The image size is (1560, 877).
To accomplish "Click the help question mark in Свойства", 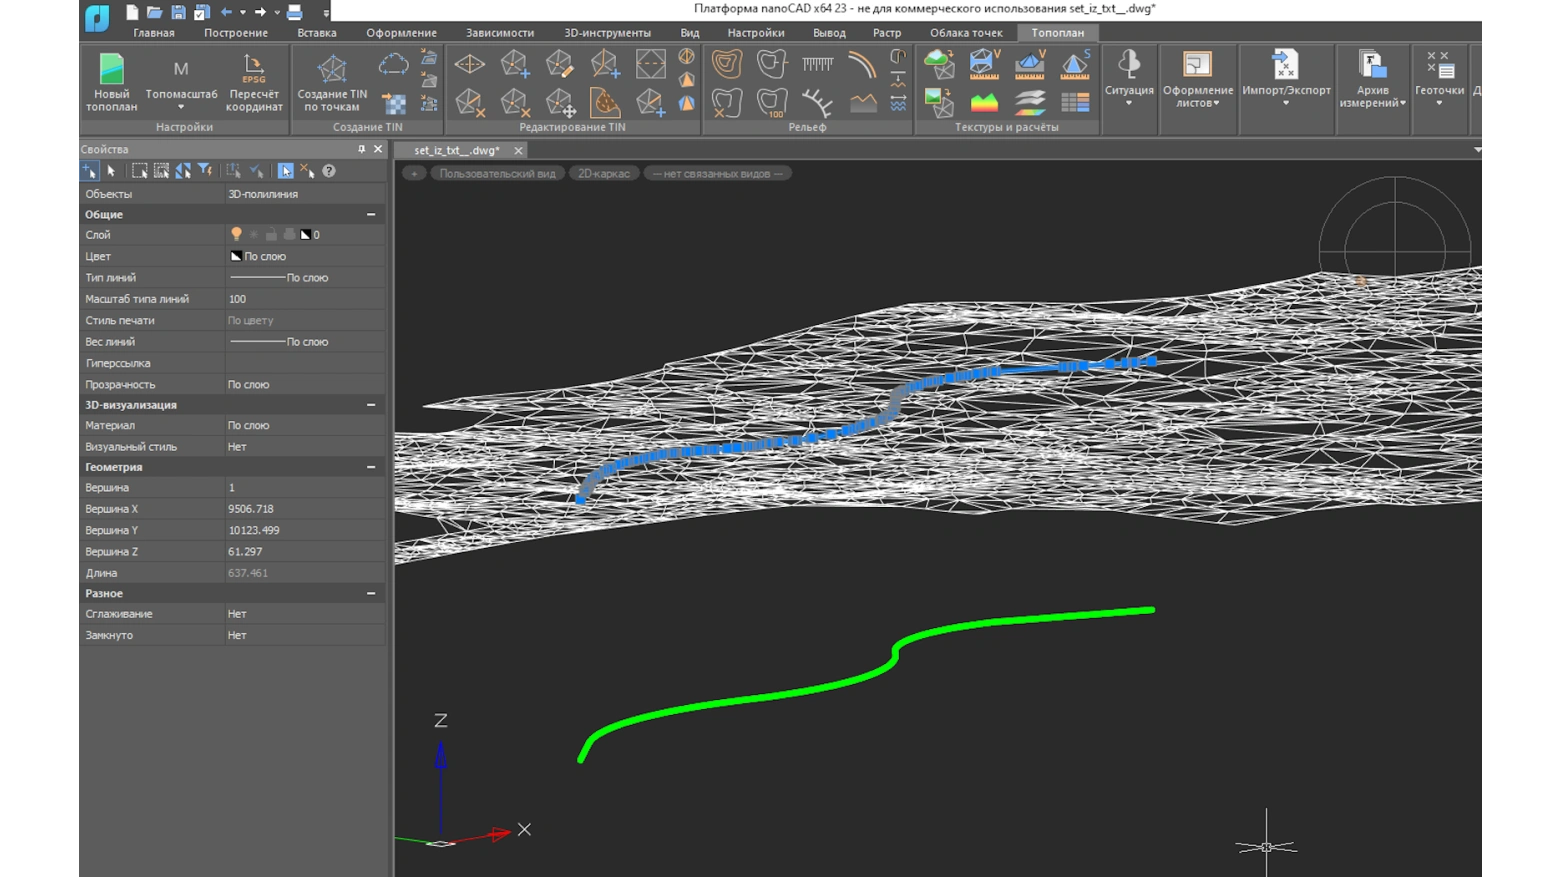I will [329, 171].
